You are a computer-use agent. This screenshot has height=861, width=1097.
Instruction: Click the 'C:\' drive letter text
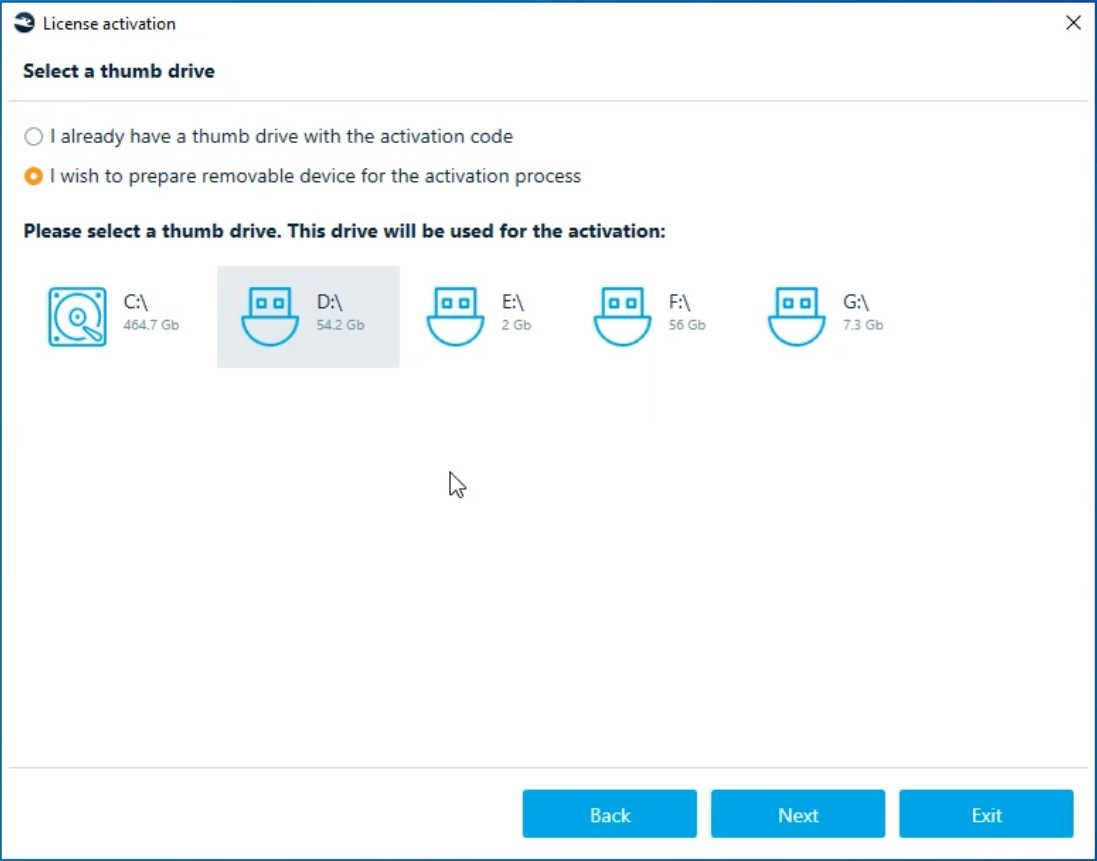coord(136,302)
